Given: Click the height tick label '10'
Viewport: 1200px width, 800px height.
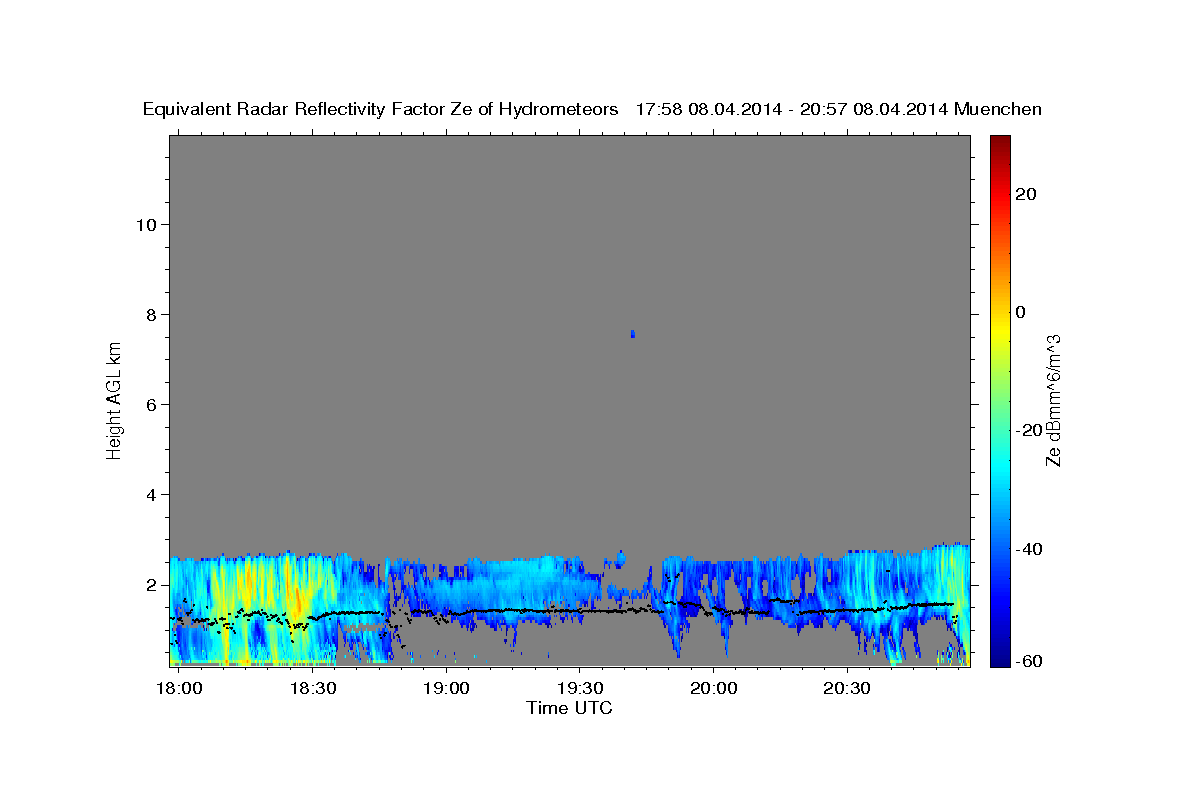Looking at the screenshot, I should 145,224.
